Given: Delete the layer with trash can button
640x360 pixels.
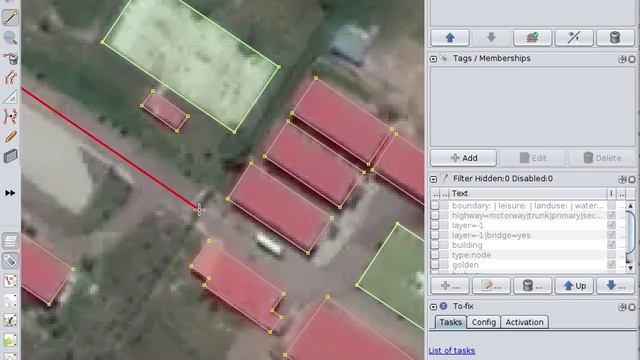Looking at the screenshot, I should point(615,38).
